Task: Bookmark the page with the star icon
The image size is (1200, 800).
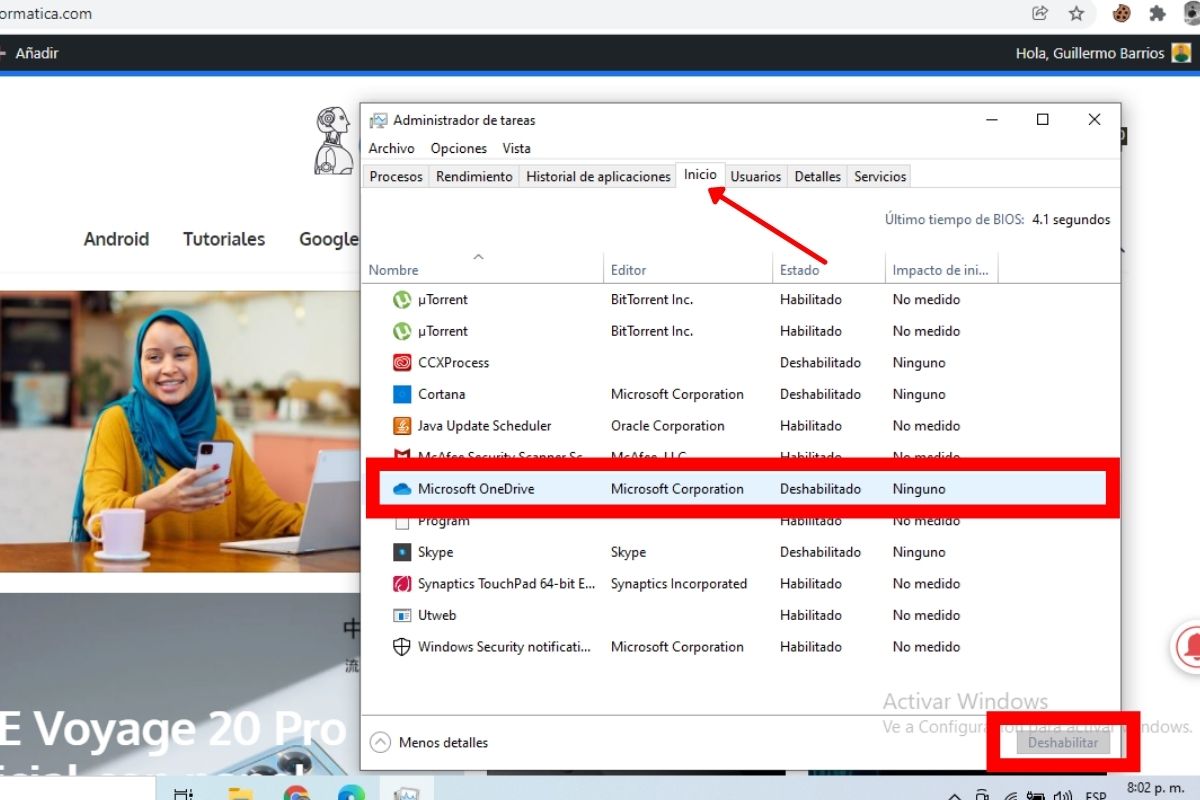Action: pyautogui.click(x=1076, y=13)
